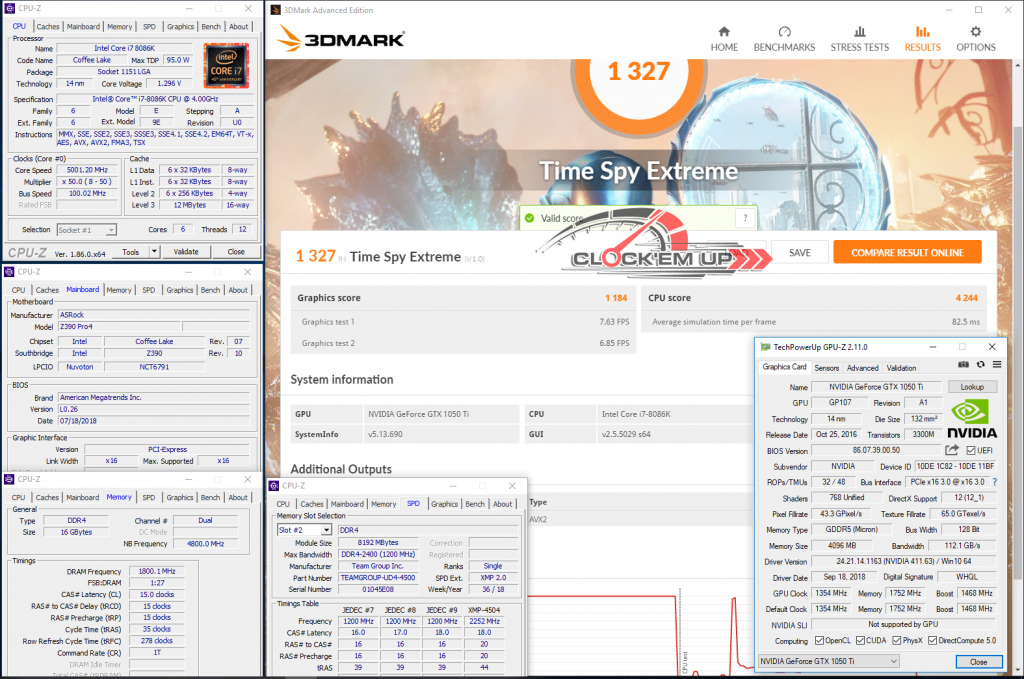Image resolution: width=1024 pixels, height=679 pixels.
Task: Open 3DMark Options gear icon
Action: click(976, 31)
